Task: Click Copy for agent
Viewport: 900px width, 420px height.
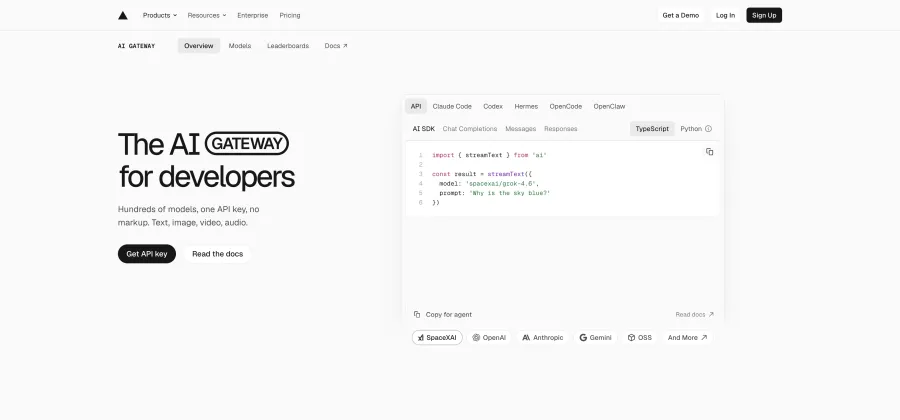Action: point(443,314)
